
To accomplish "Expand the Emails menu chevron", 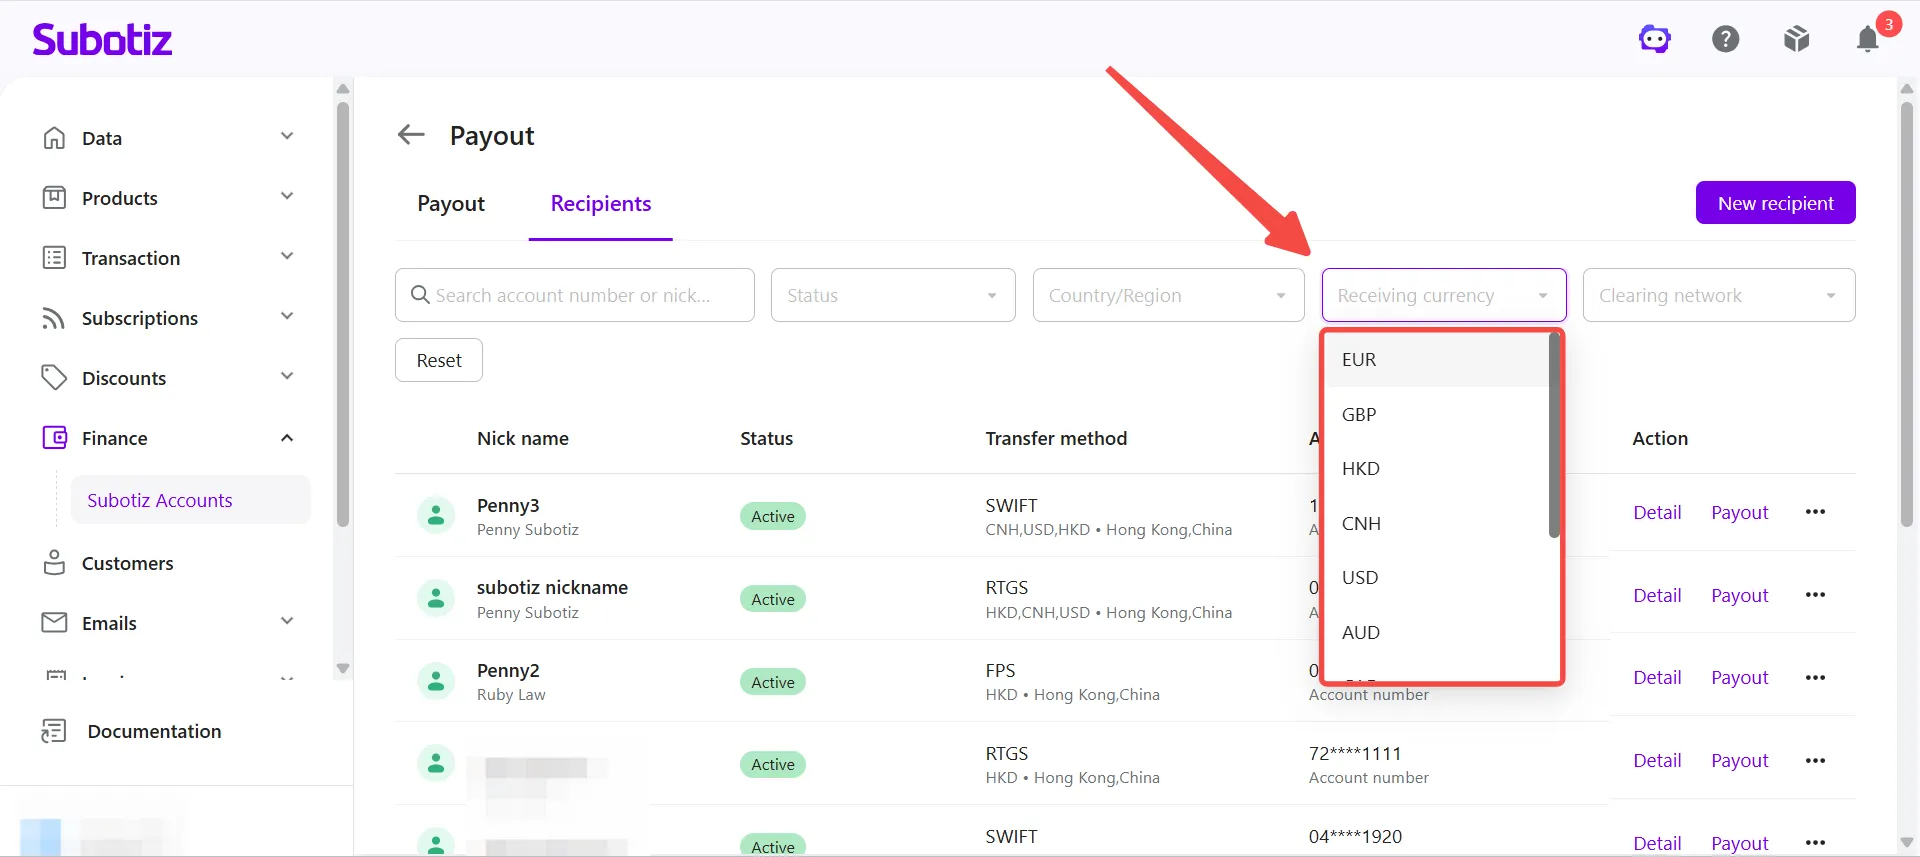I will (x=287, y=621).
